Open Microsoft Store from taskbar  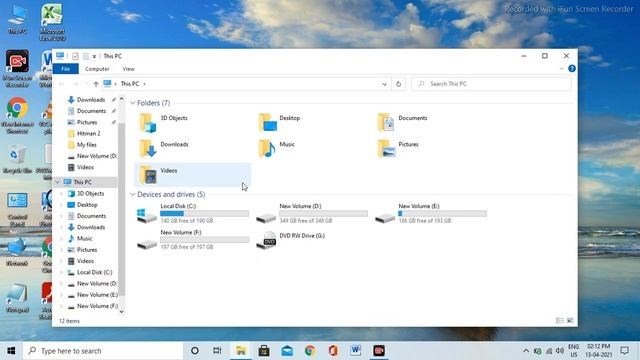(264, 351)
